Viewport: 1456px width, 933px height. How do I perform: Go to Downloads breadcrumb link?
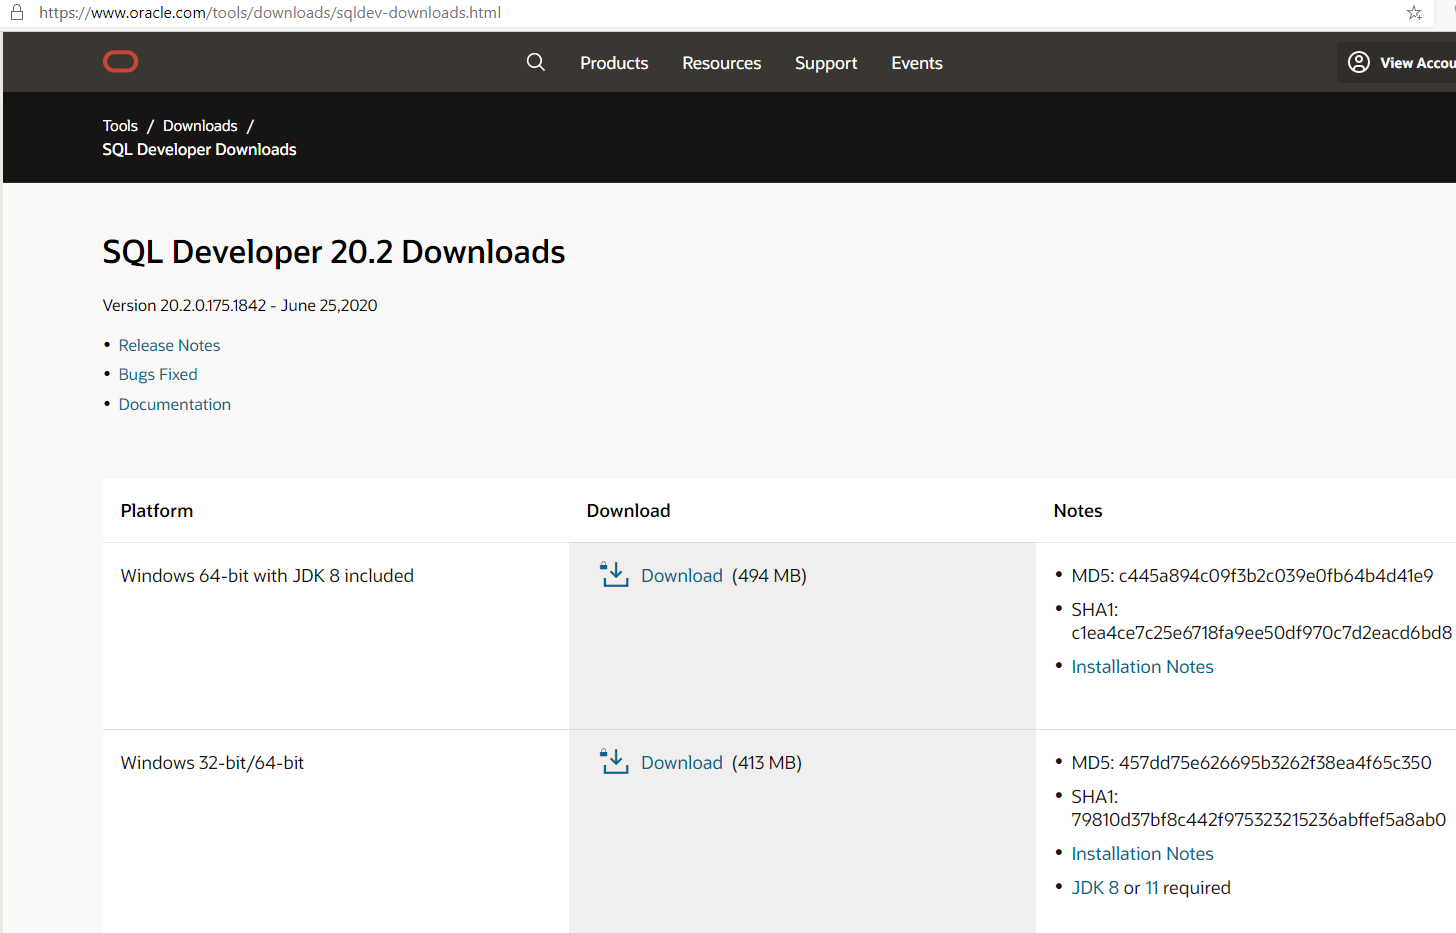tap(200, 126)
